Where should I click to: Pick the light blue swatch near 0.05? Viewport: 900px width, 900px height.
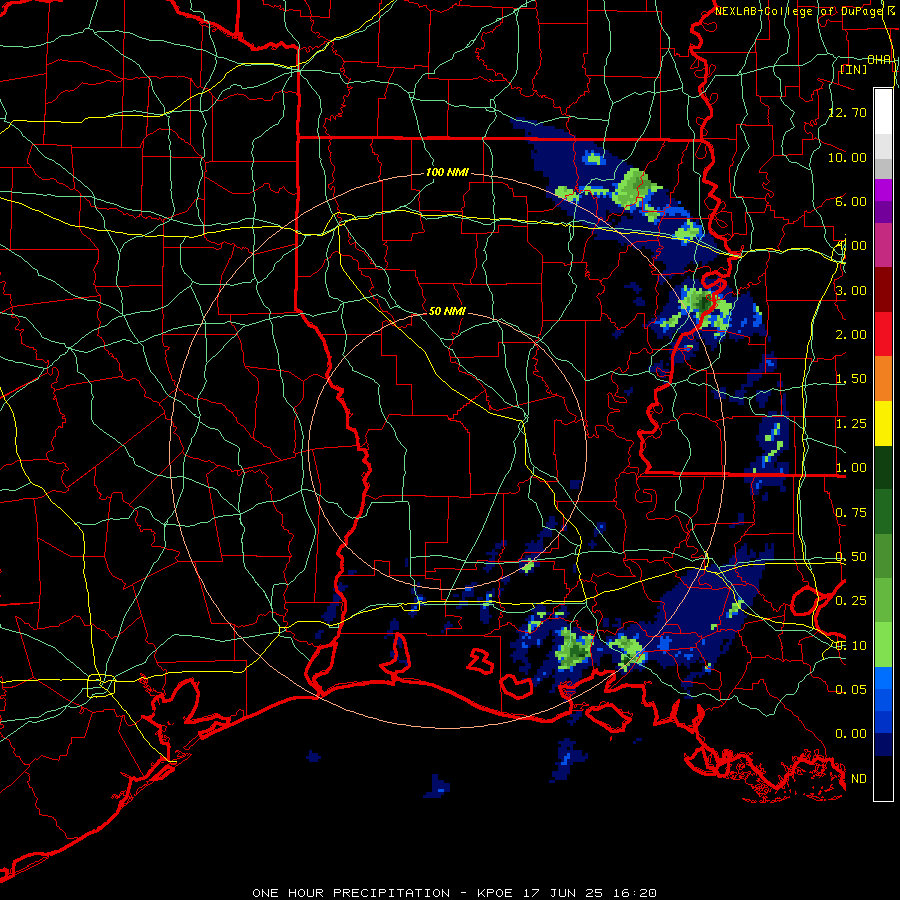coord(883,678)
